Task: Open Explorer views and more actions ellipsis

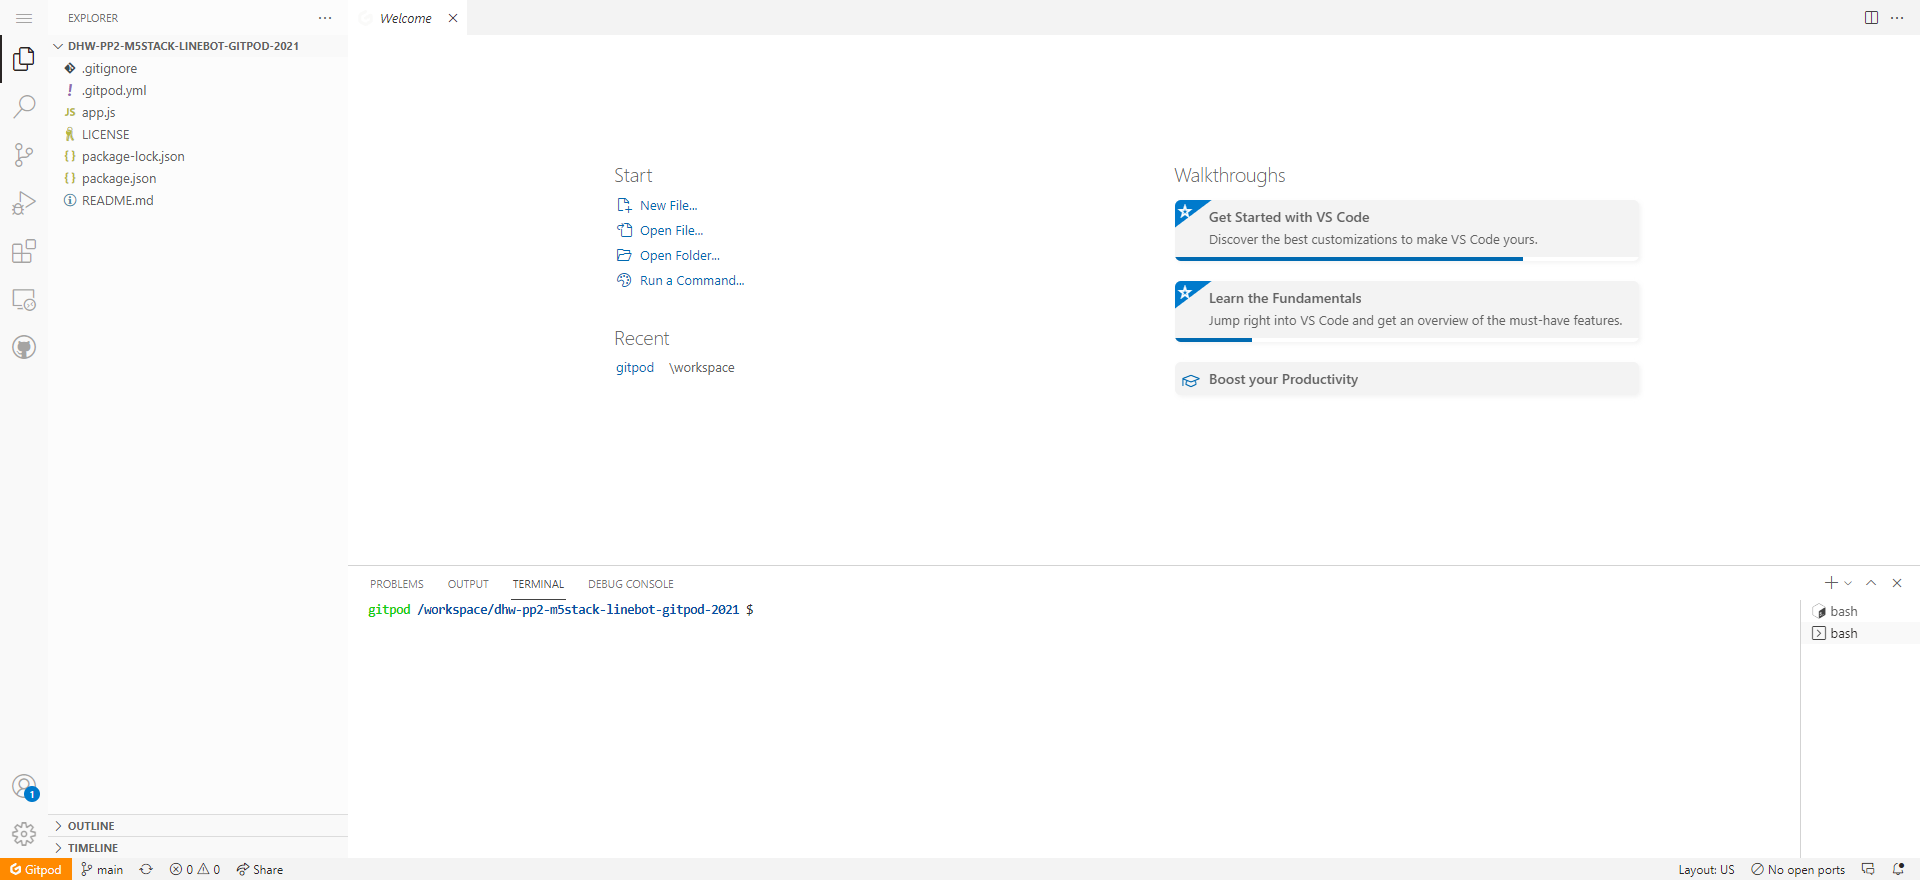Action: click(x=325, y=18)
